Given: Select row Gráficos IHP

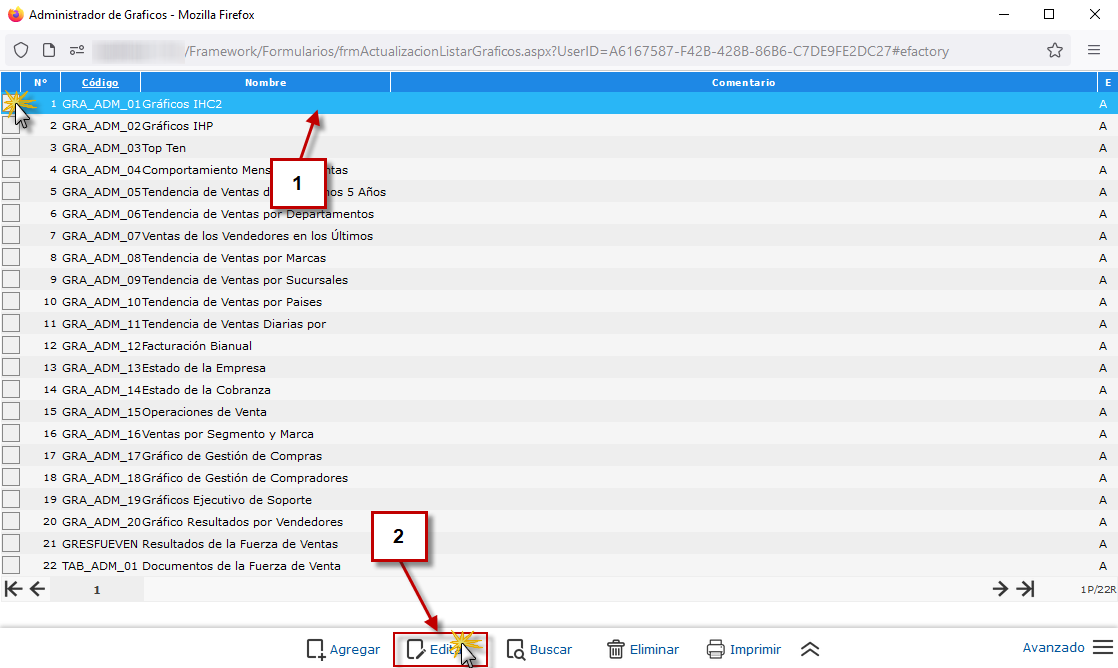Looking at the screenshot, I should (559, 125).
